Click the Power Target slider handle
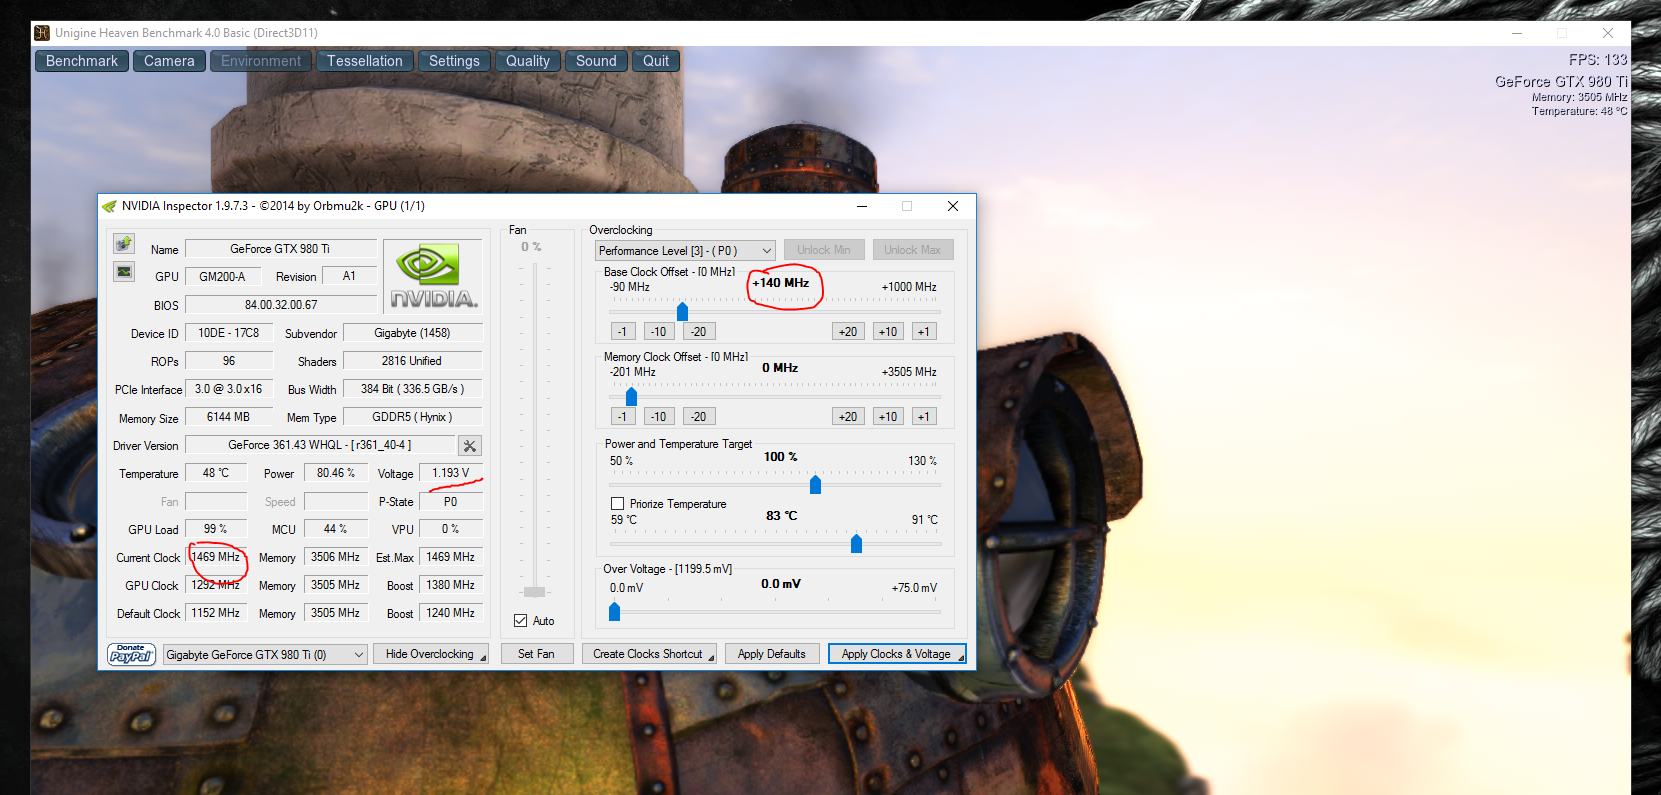The image size is (1661, 795). (x=815, y=485)
